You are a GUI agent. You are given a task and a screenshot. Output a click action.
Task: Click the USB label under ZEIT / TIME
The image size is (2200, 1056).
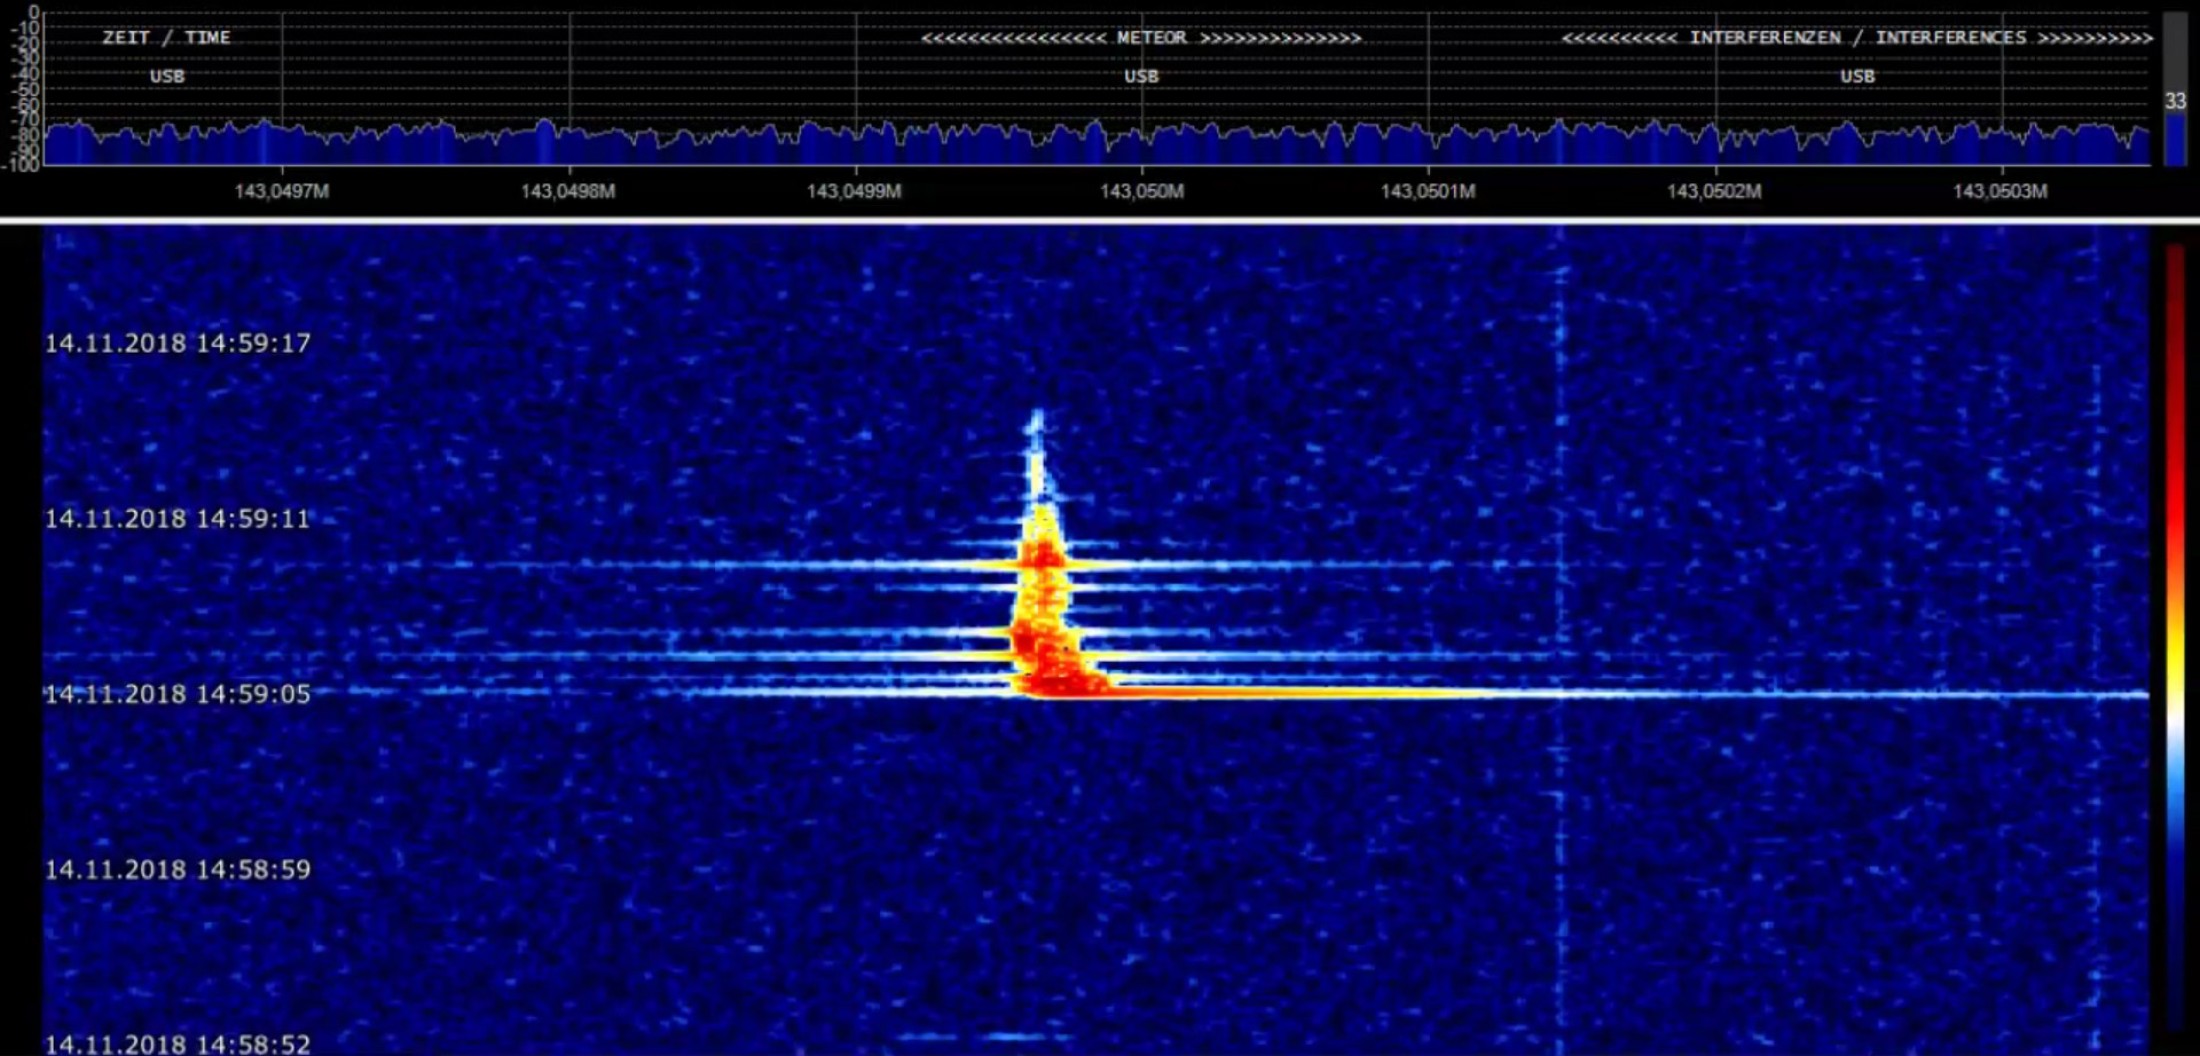167,76
